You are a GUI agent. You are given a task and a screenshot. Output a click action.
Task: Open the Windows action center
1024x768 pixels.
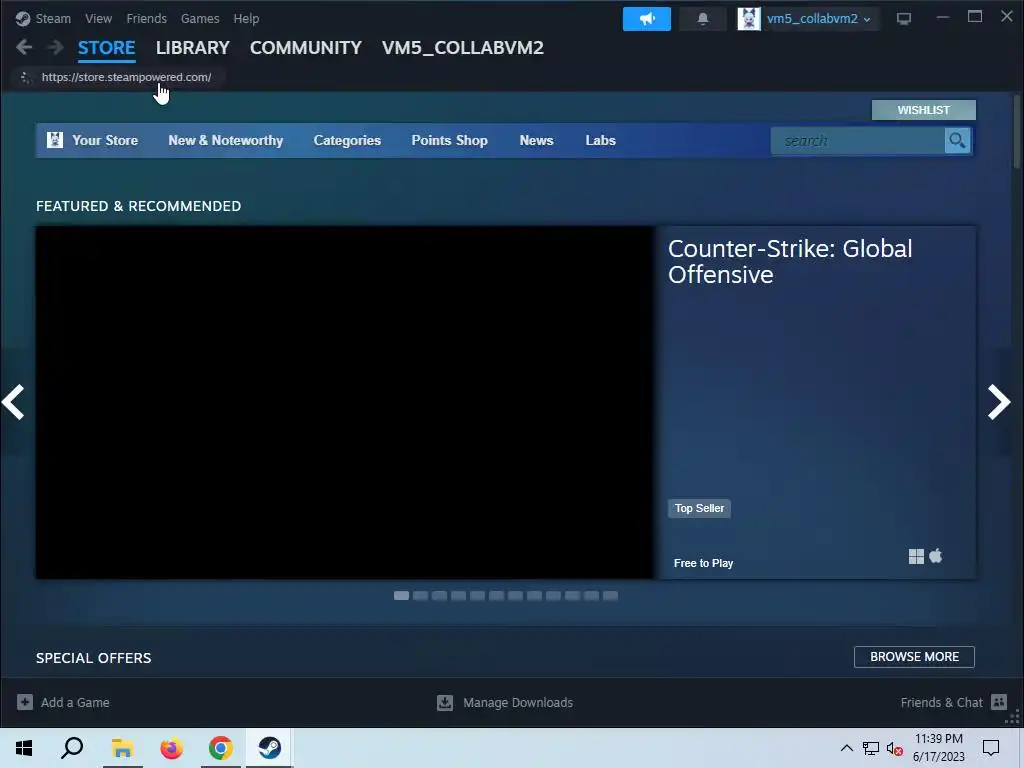(991, 748)
